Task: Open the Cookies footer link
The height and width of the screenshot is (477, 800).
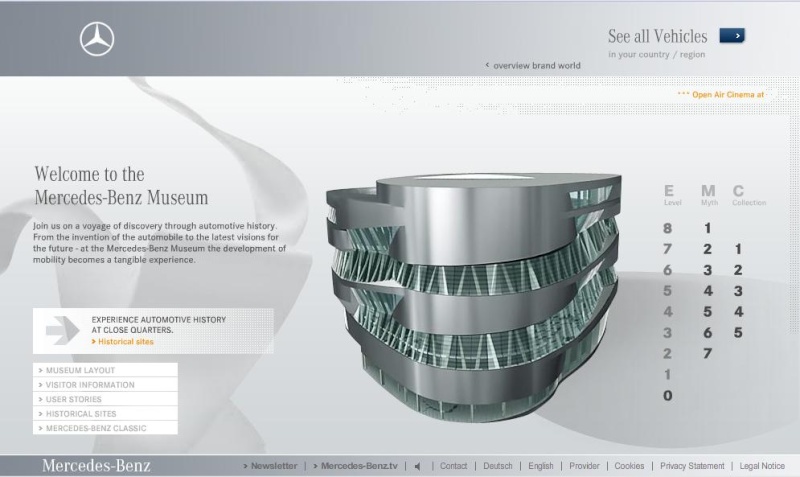Action: (629, 466)
